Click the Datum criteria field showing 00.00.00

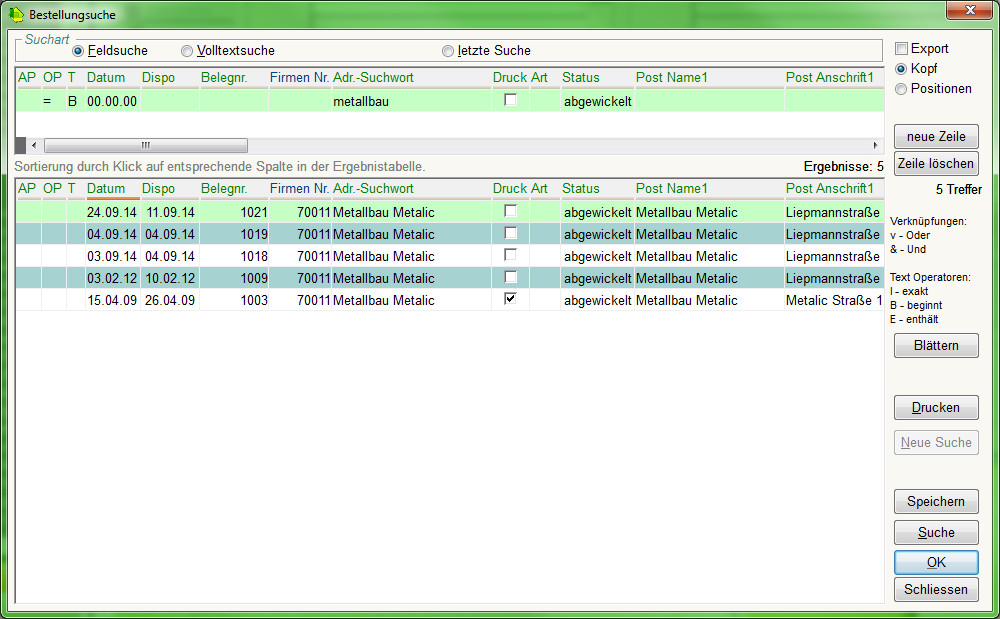[x=112, y=101]
